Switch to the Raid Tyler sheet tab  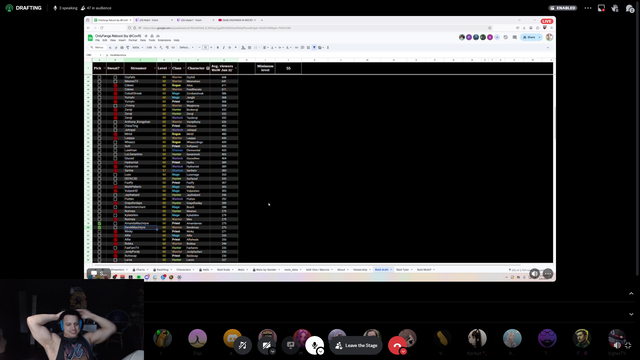402,270
